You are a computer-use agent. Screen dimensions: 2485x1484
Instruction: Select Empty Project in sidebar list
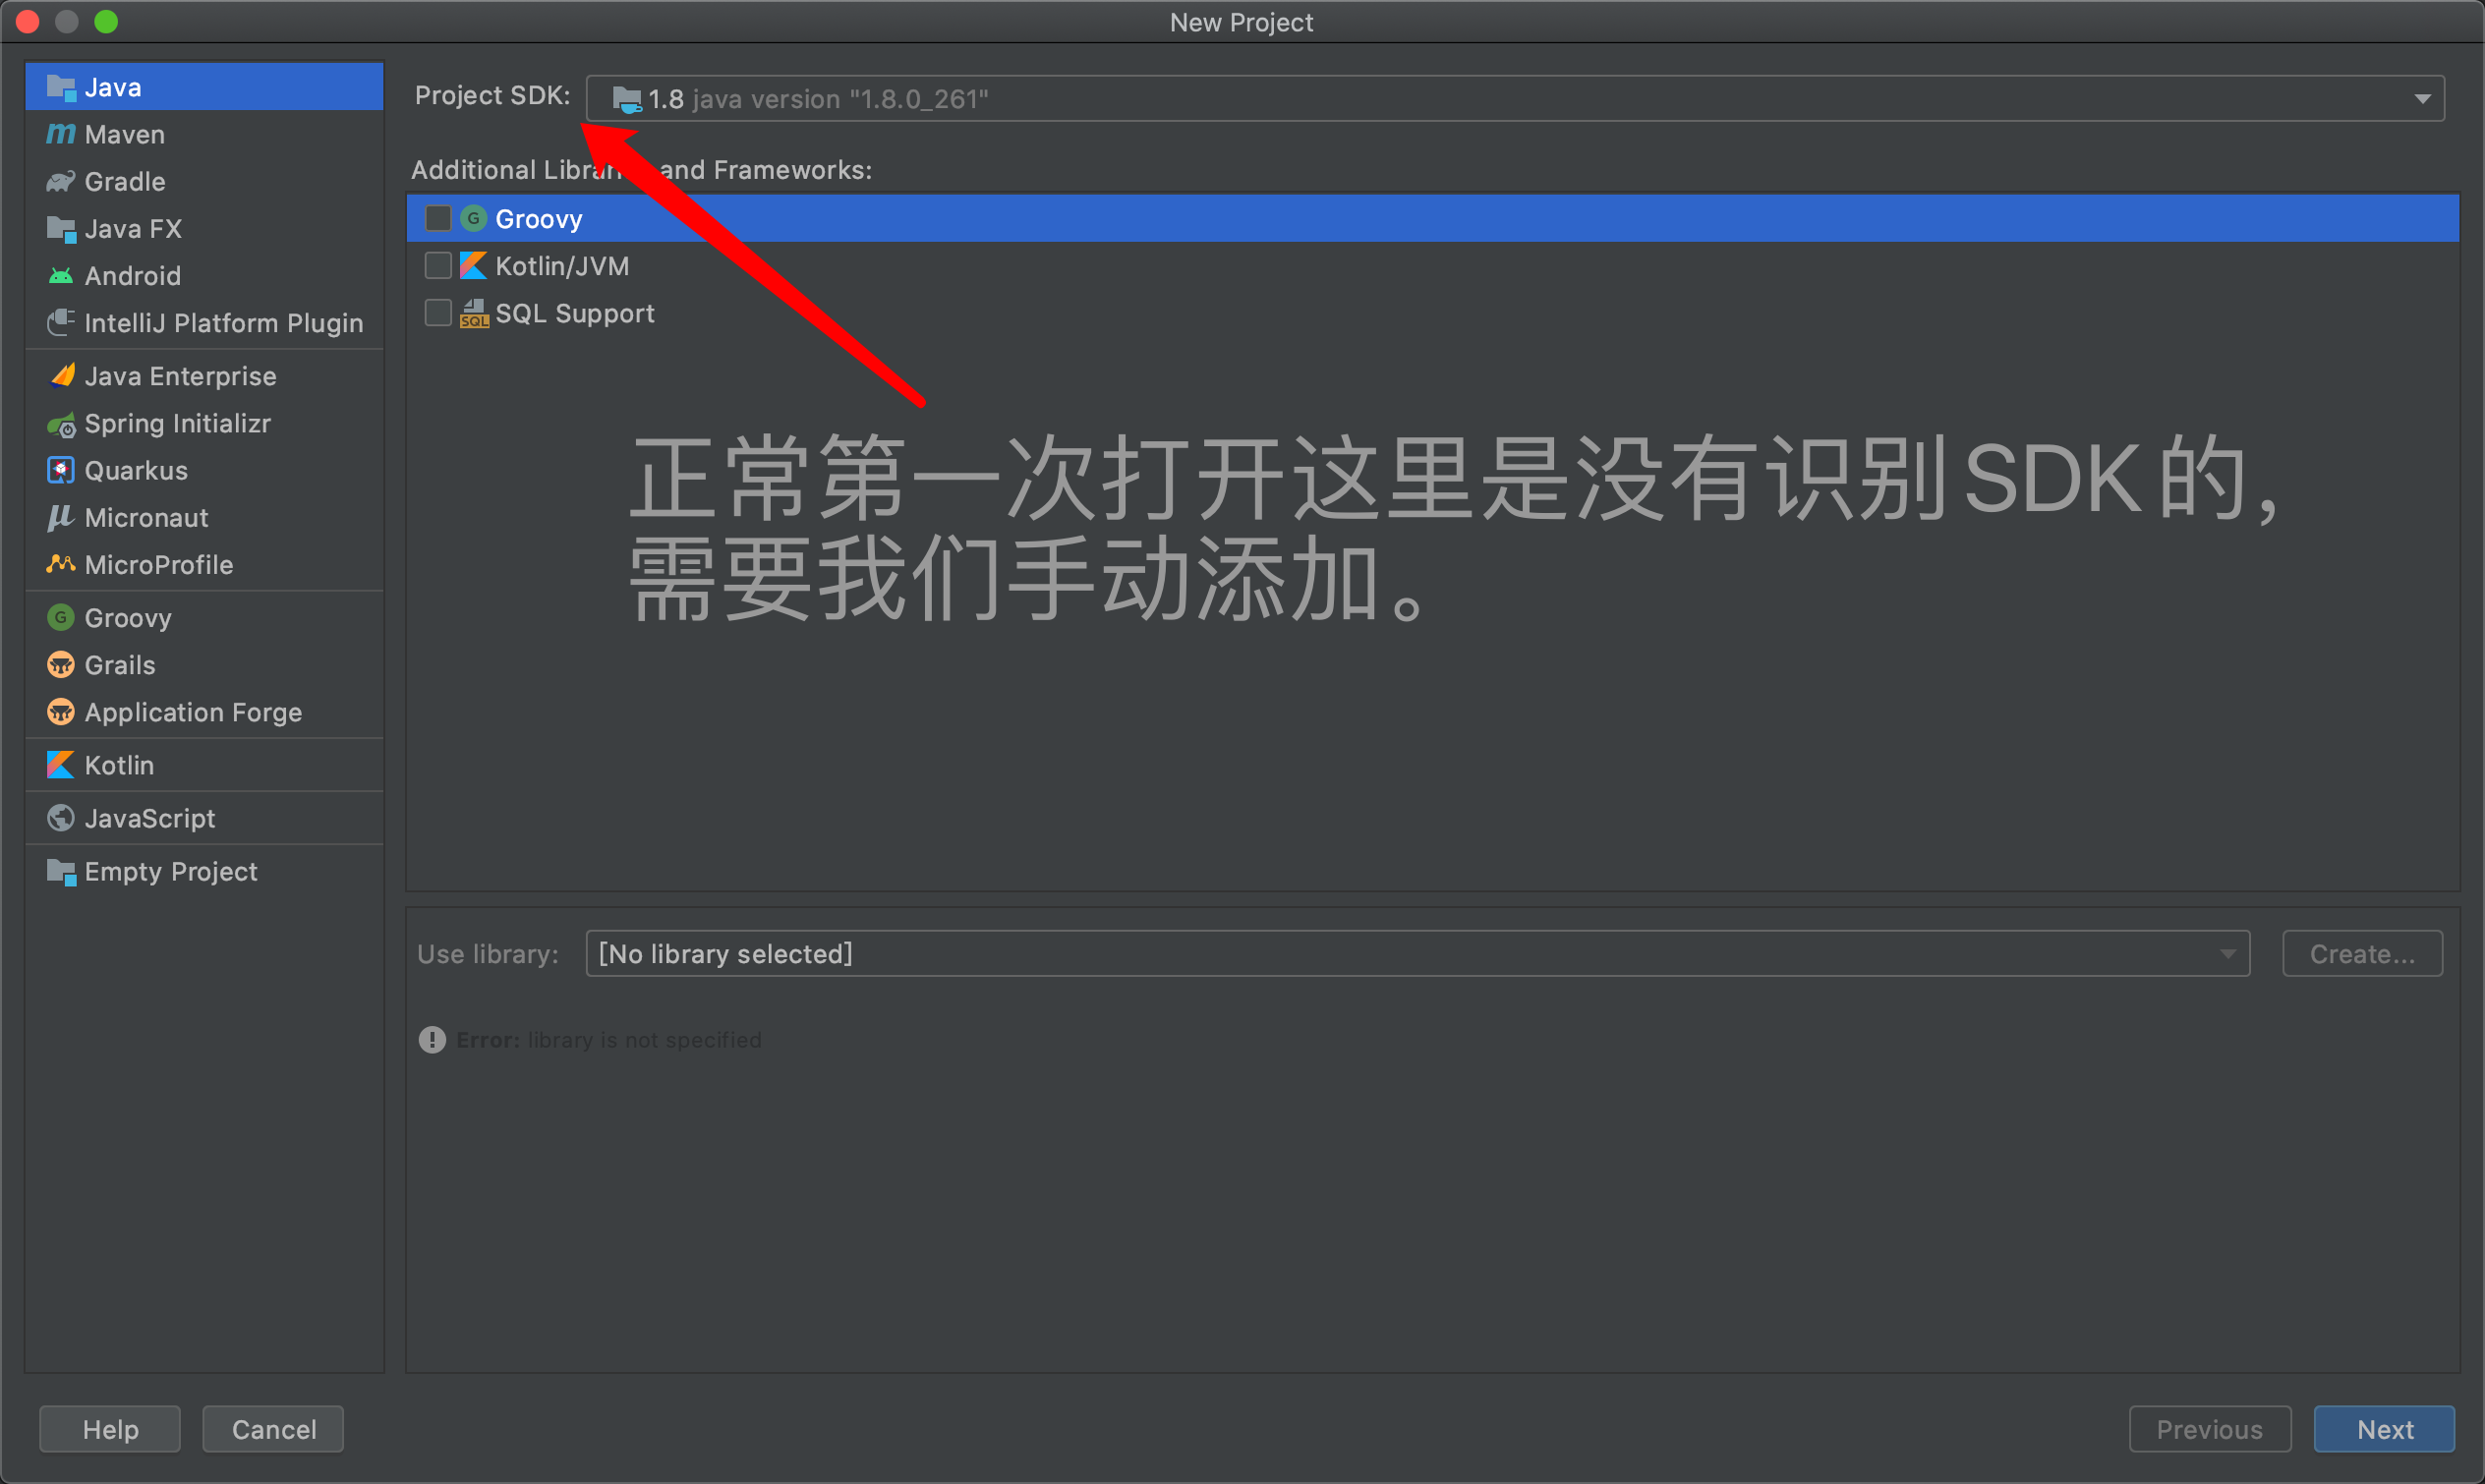click(170, 871)
